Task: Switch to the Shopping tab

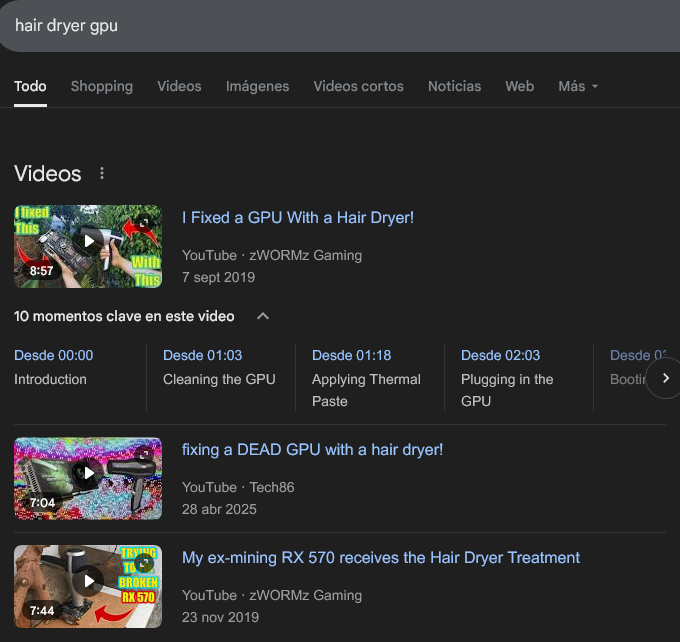Action: click(x=102, y=86)
